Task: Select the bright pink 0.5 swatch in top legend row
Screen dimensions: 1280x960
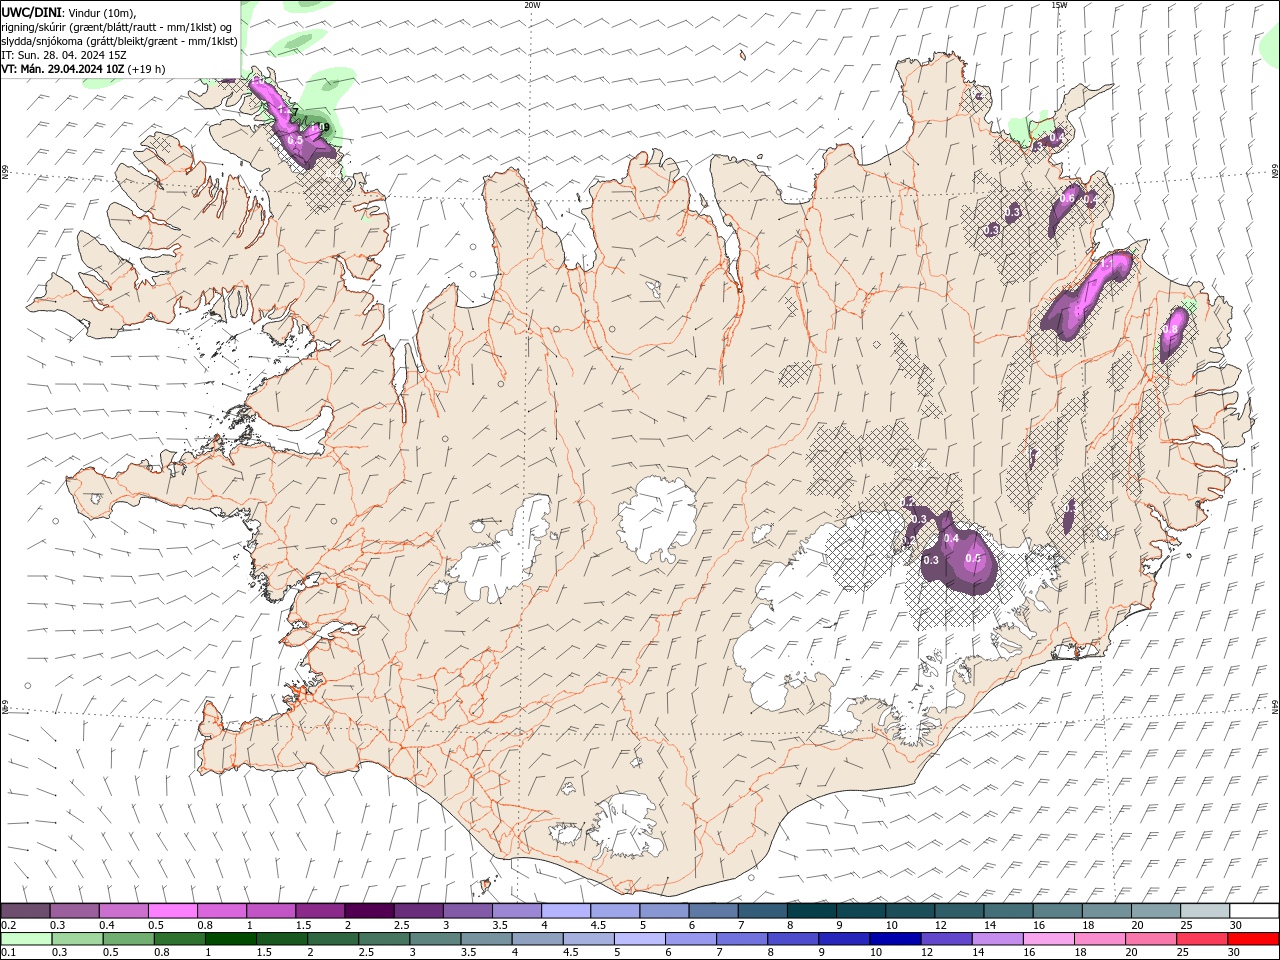Action: point(172,911)
